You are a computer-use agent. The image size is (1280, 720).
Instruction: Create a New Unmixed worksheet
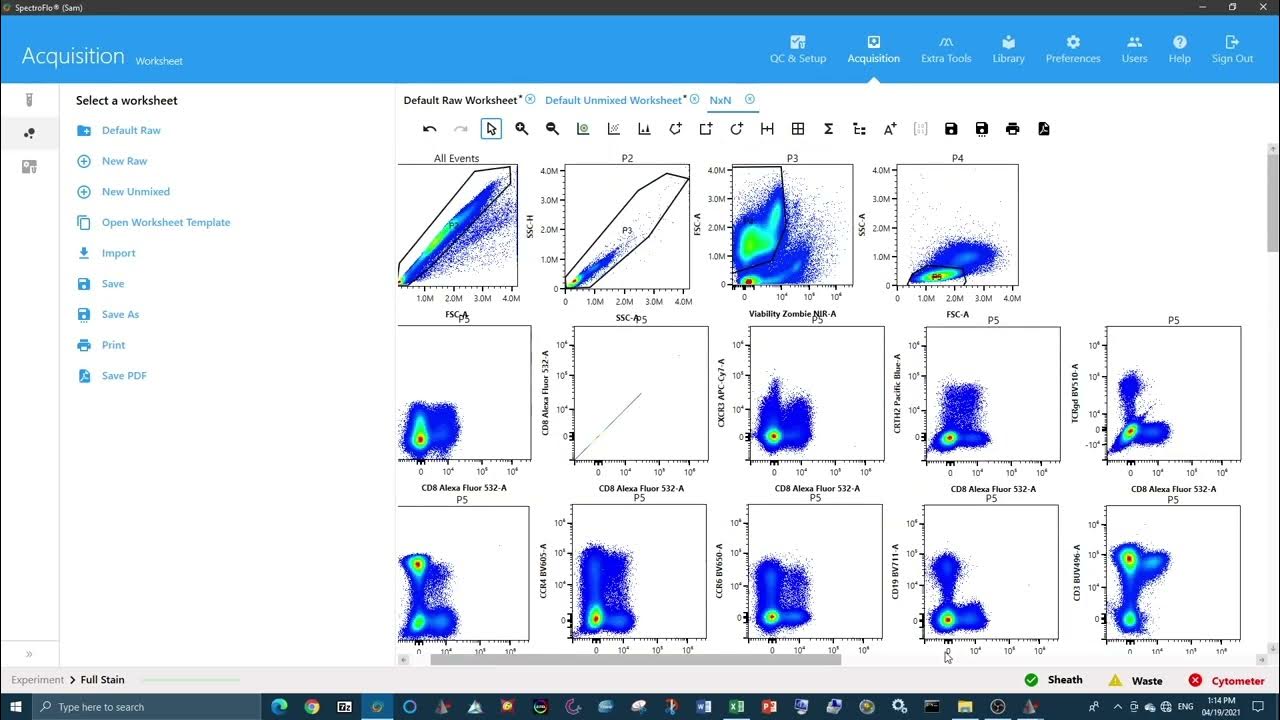(x=136, y=192)
